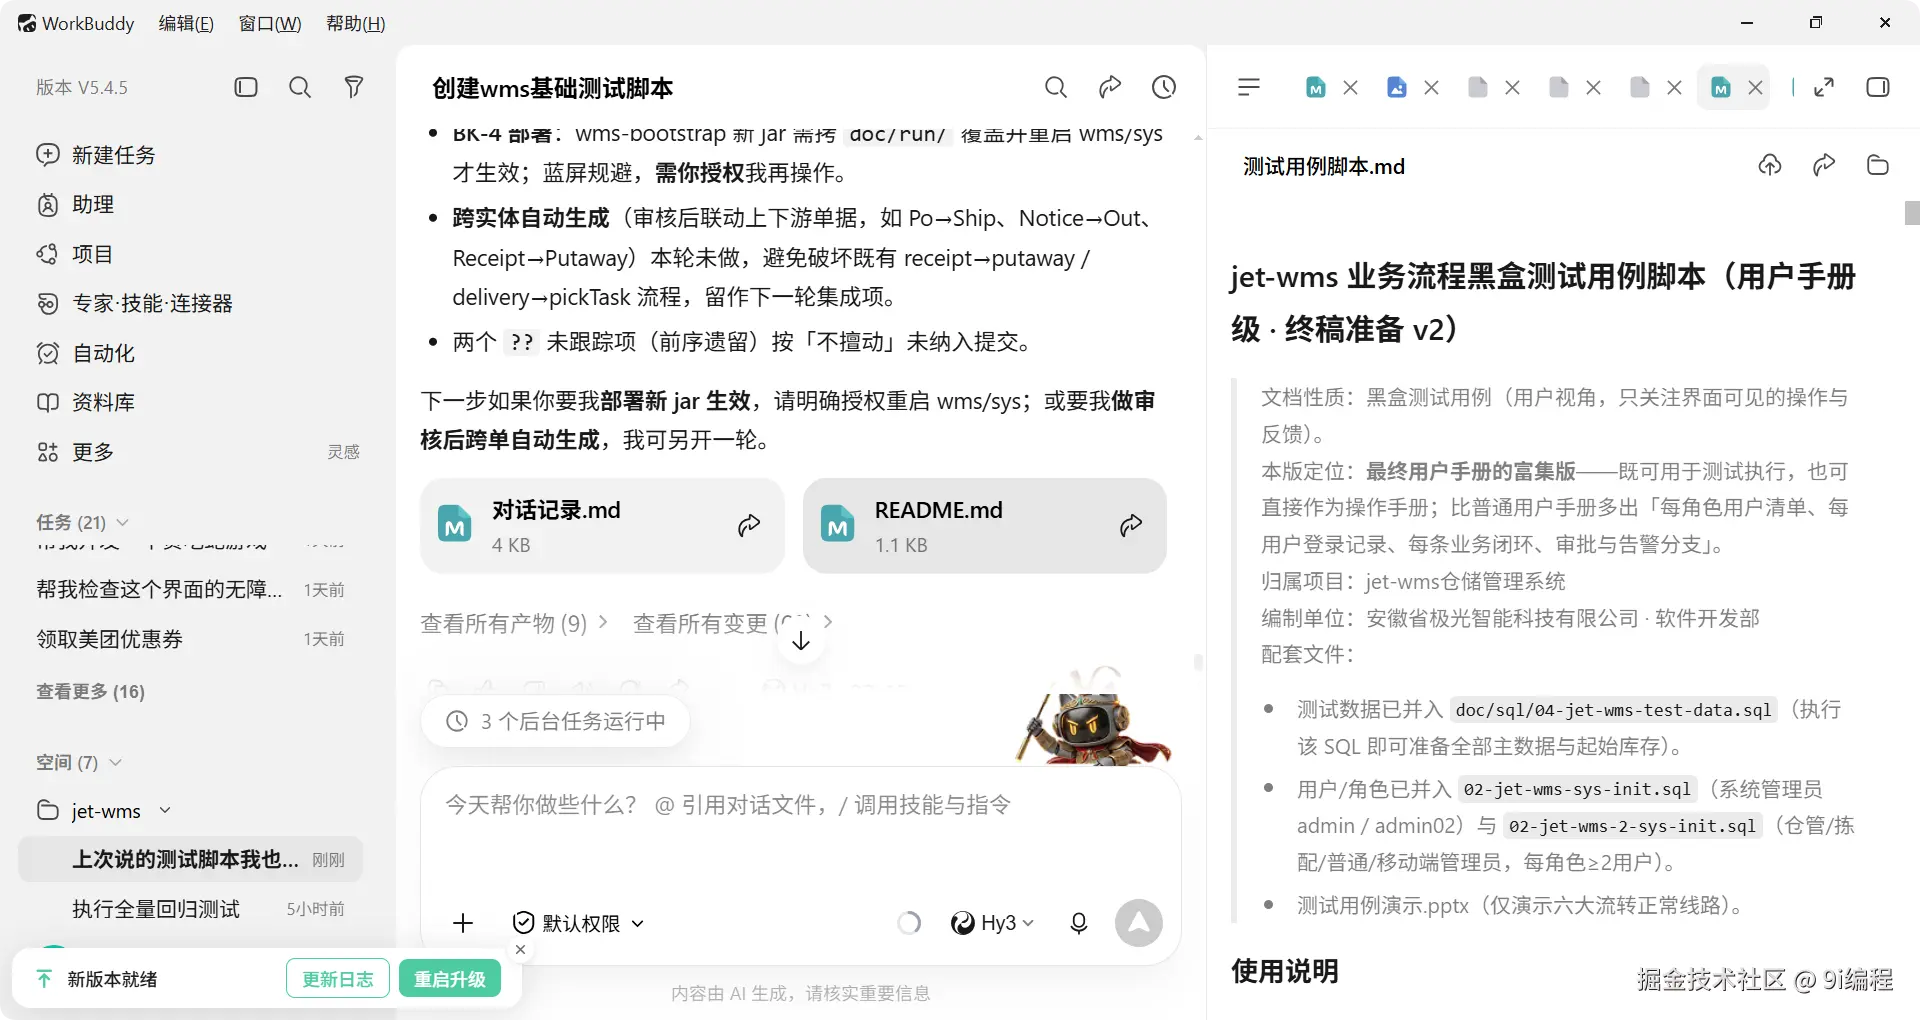Click the filter funnel icon
Screen dimensions: 1920x1020
tap(353, 87)
